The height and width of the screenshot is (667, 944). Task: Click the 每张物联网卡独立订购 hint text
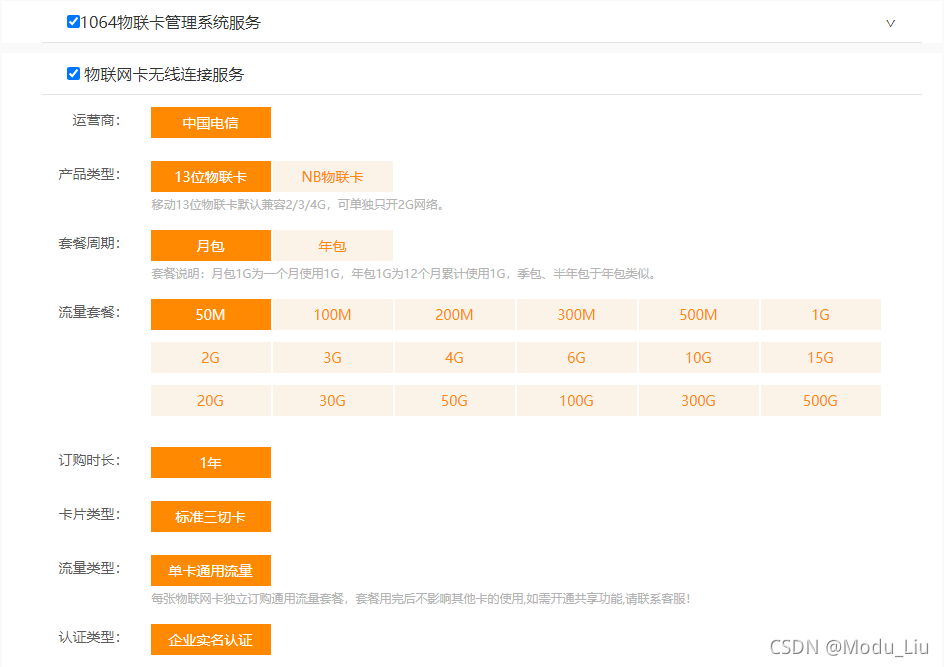tap(421, 599)
